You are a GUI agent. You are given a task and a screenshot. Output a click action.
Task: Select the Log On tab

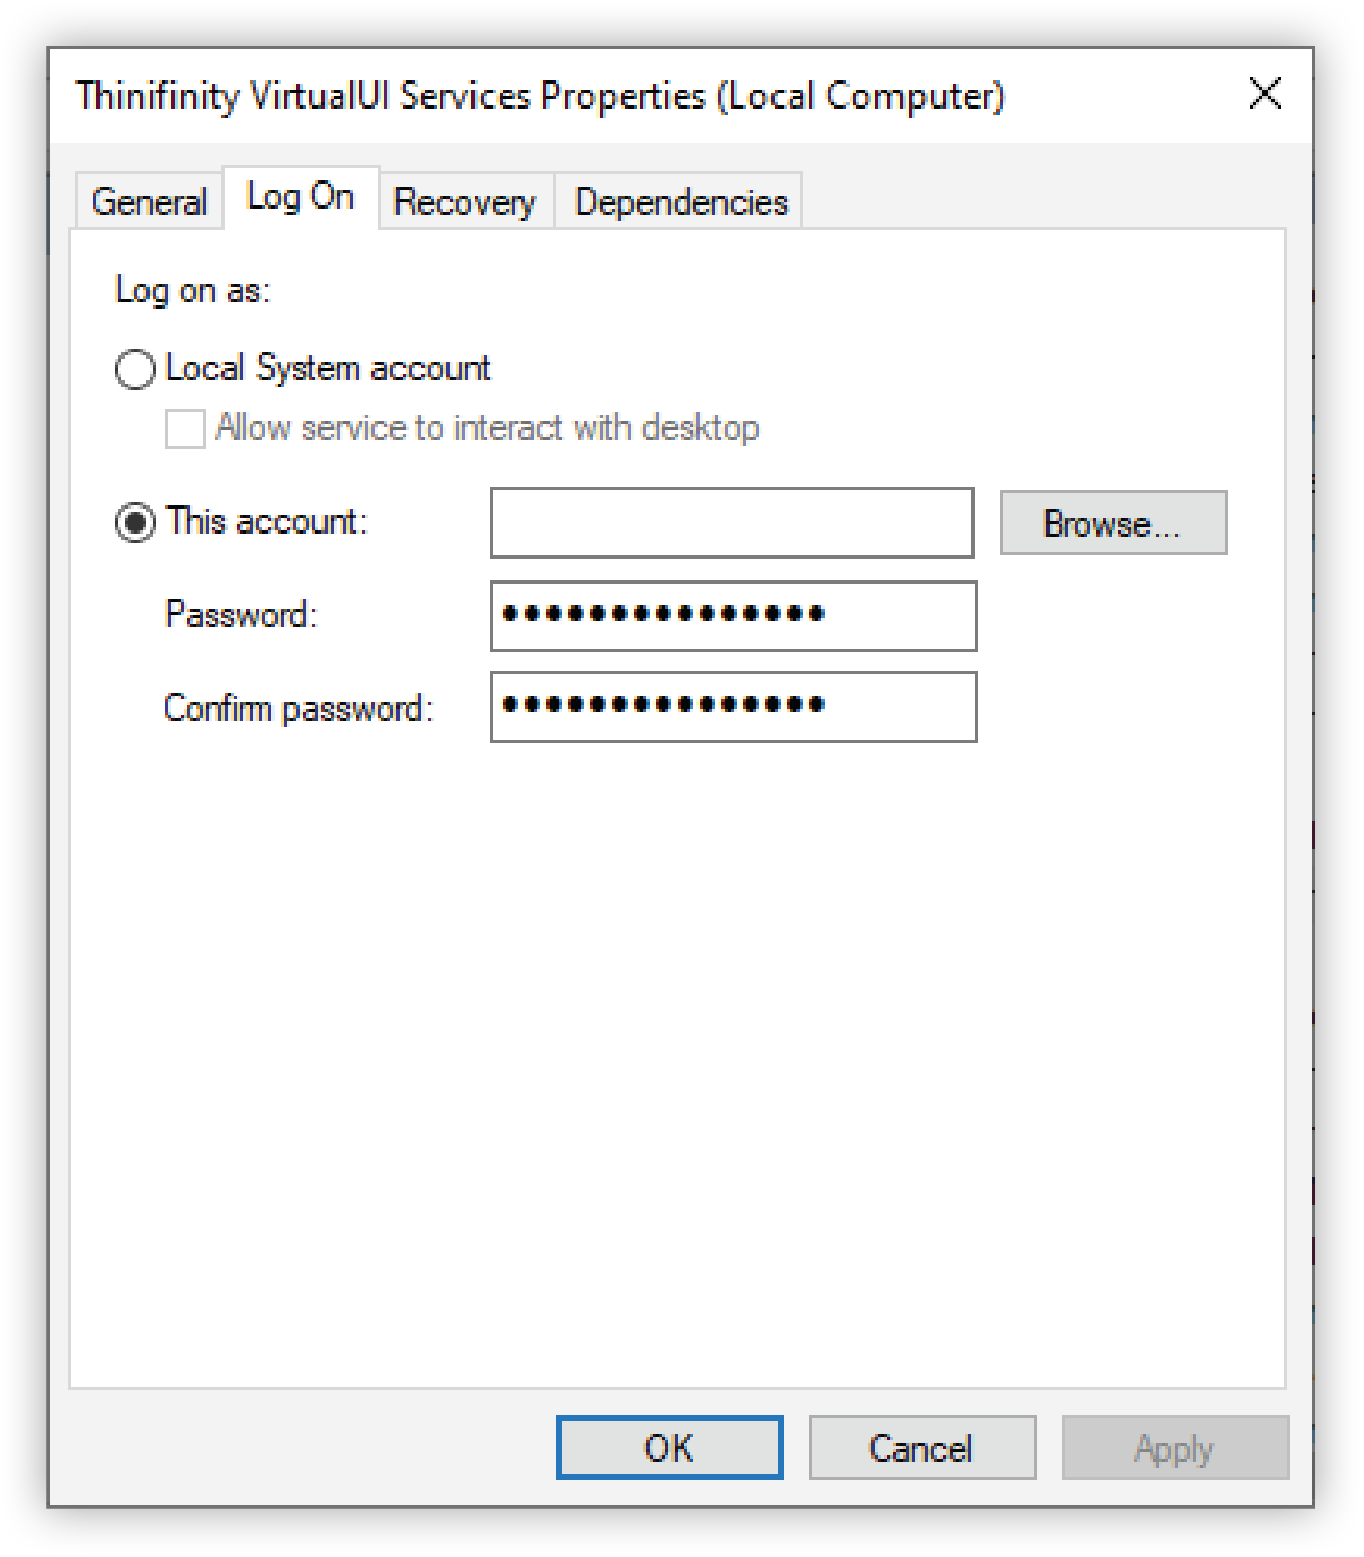[301, 197]
